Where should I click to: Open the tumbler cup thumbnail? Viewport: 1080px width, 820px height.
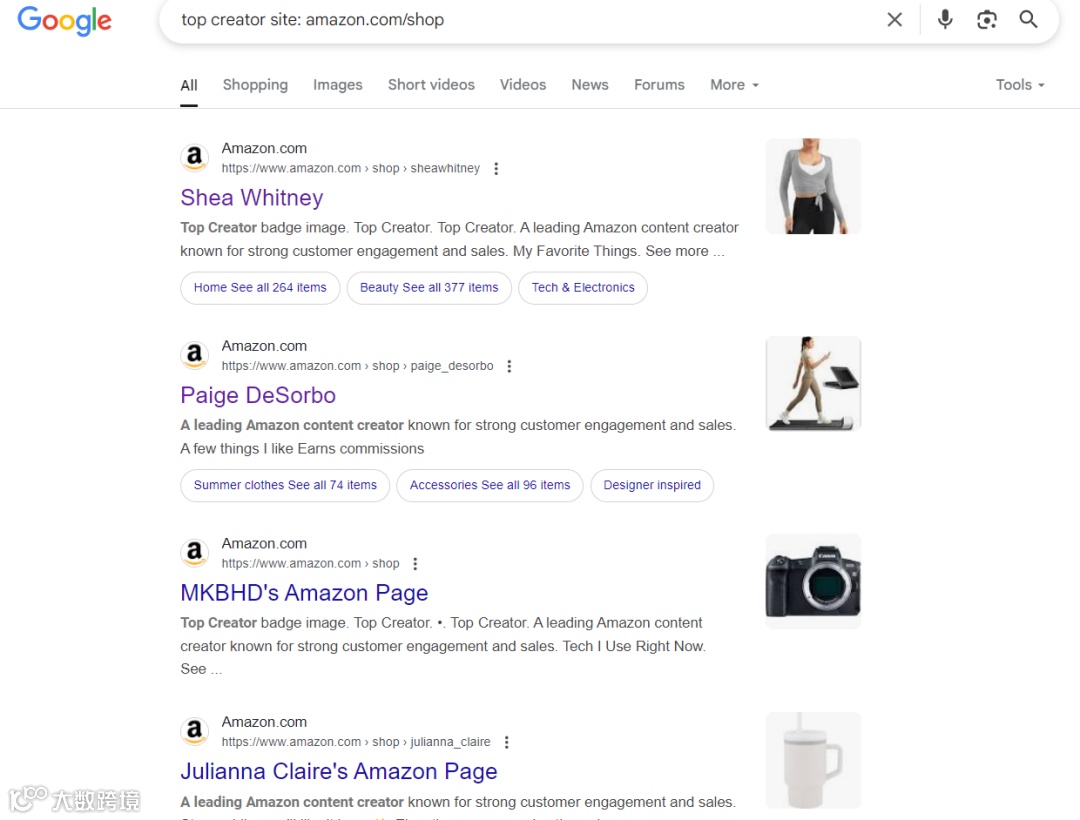[813, 760]
